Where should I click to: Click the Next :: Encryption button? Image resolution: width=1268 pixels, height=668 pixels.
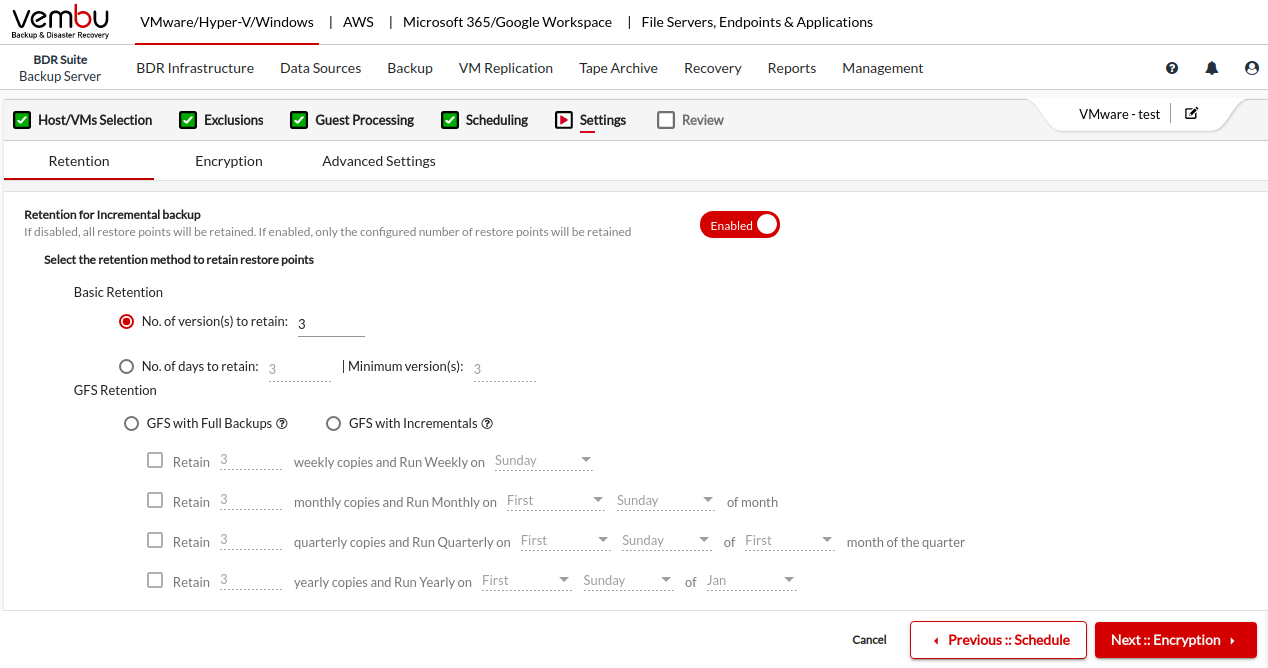(1175, 640)
